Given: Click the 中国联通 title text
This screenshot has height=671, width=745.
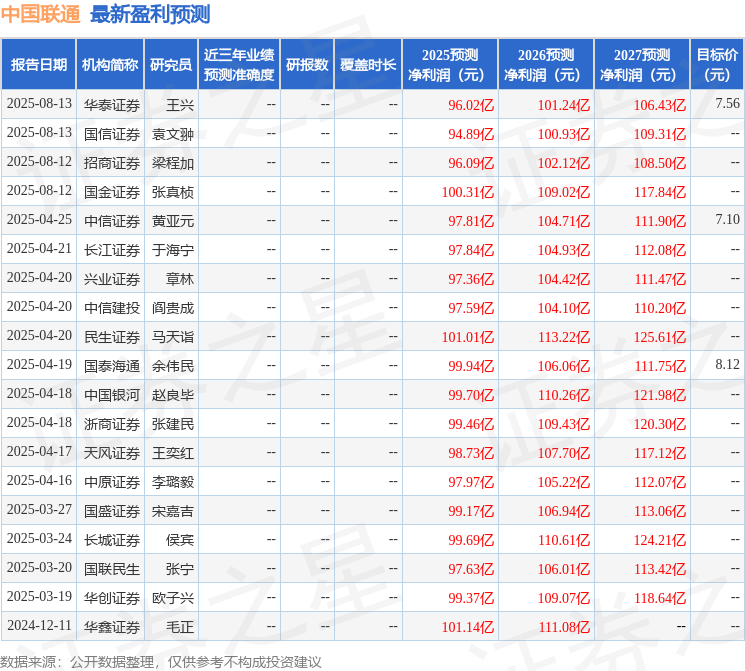Looking at the screenshot, I should coord(40,14).
